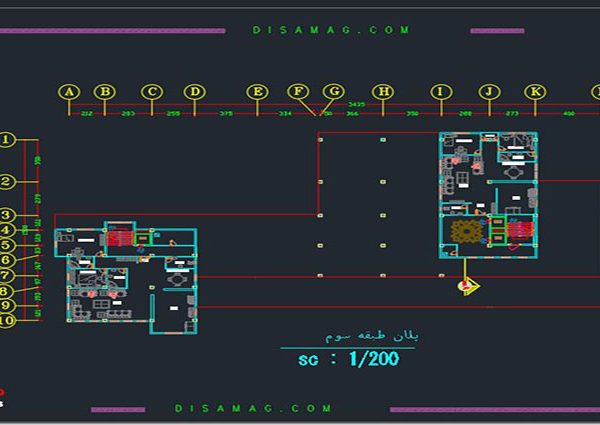Select the 375 dimension between D and E
600x425 pixels.
point(226,114)
